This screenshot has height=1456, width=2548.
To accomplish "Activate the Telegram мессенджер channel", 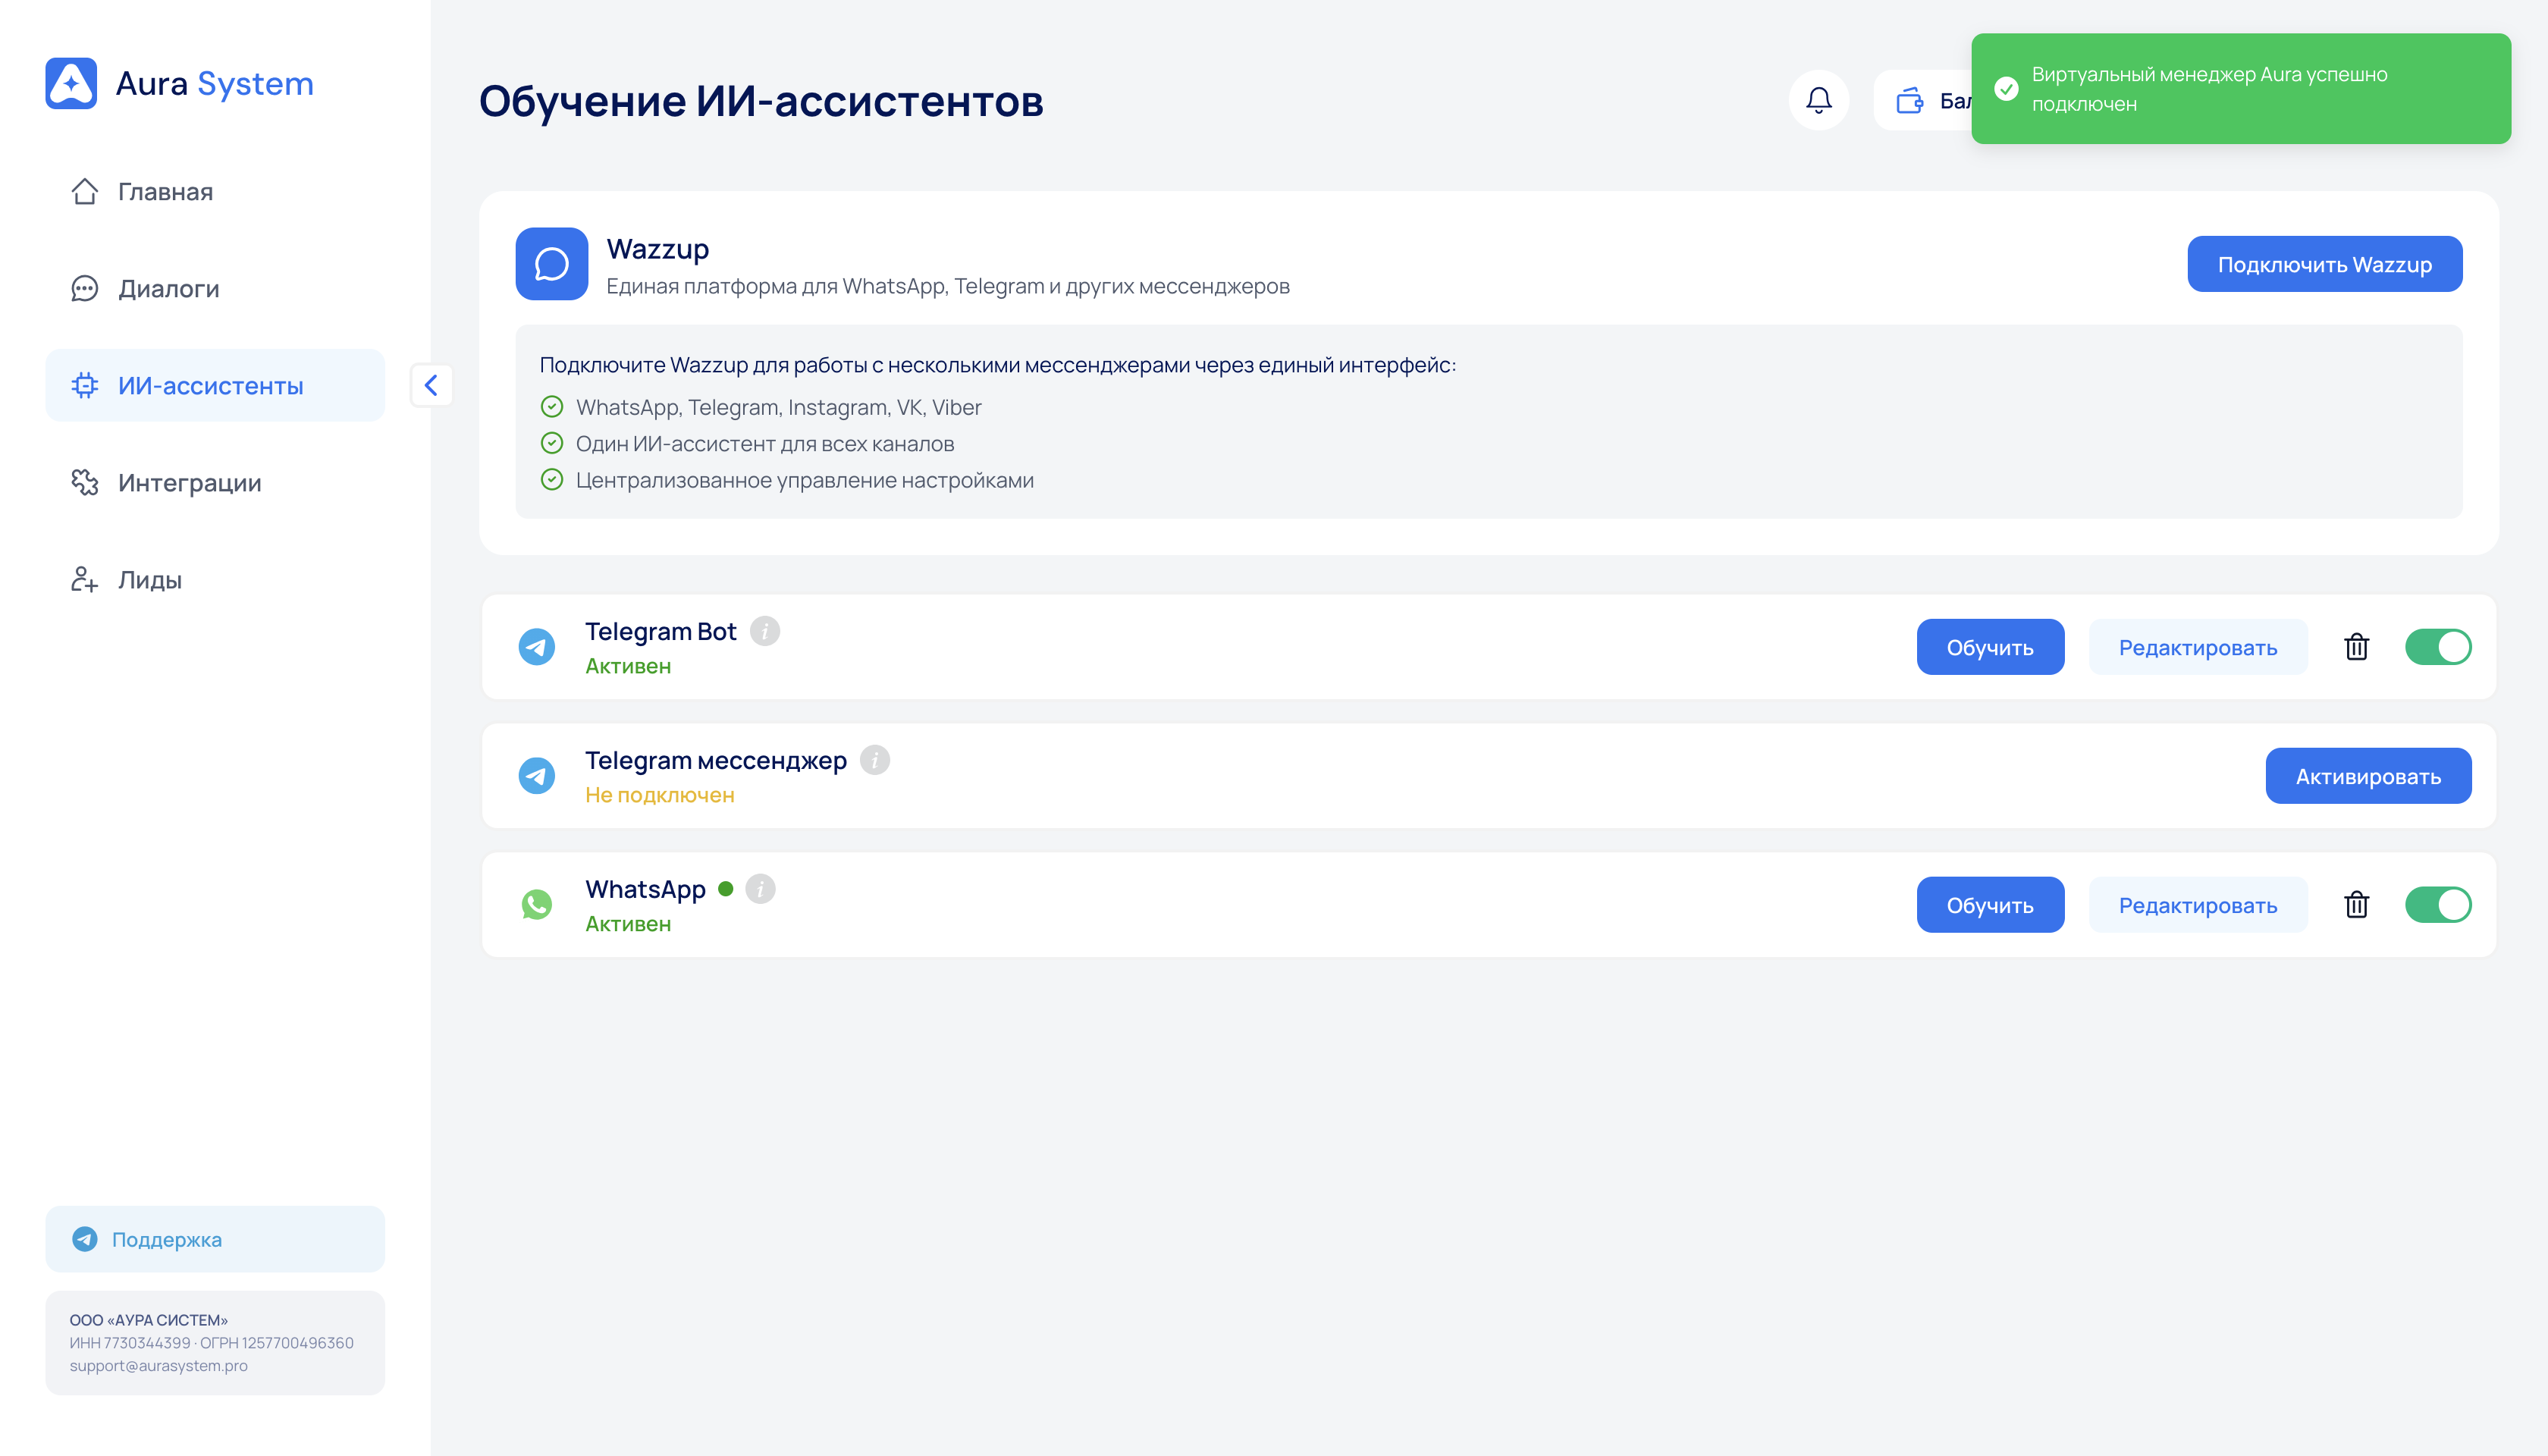I will [2367, 776].
